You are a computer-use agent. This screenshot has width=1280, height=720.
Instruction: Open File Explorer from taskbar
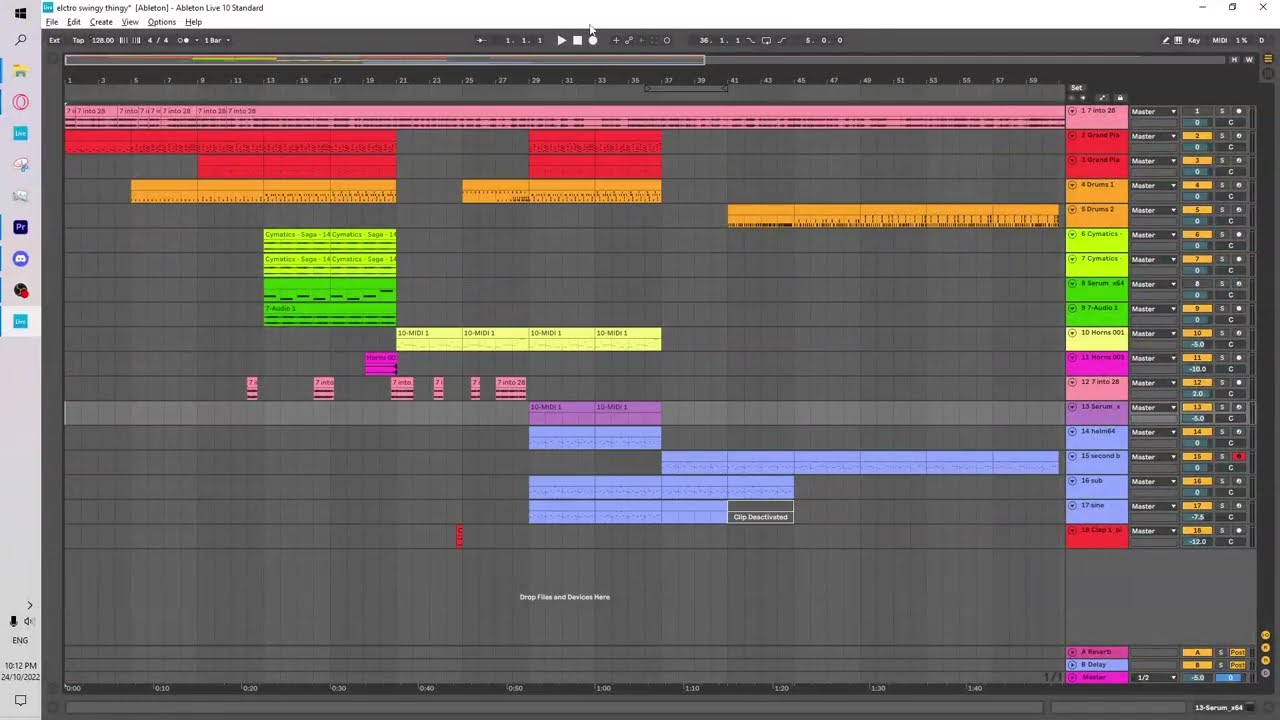coord(20,71)
